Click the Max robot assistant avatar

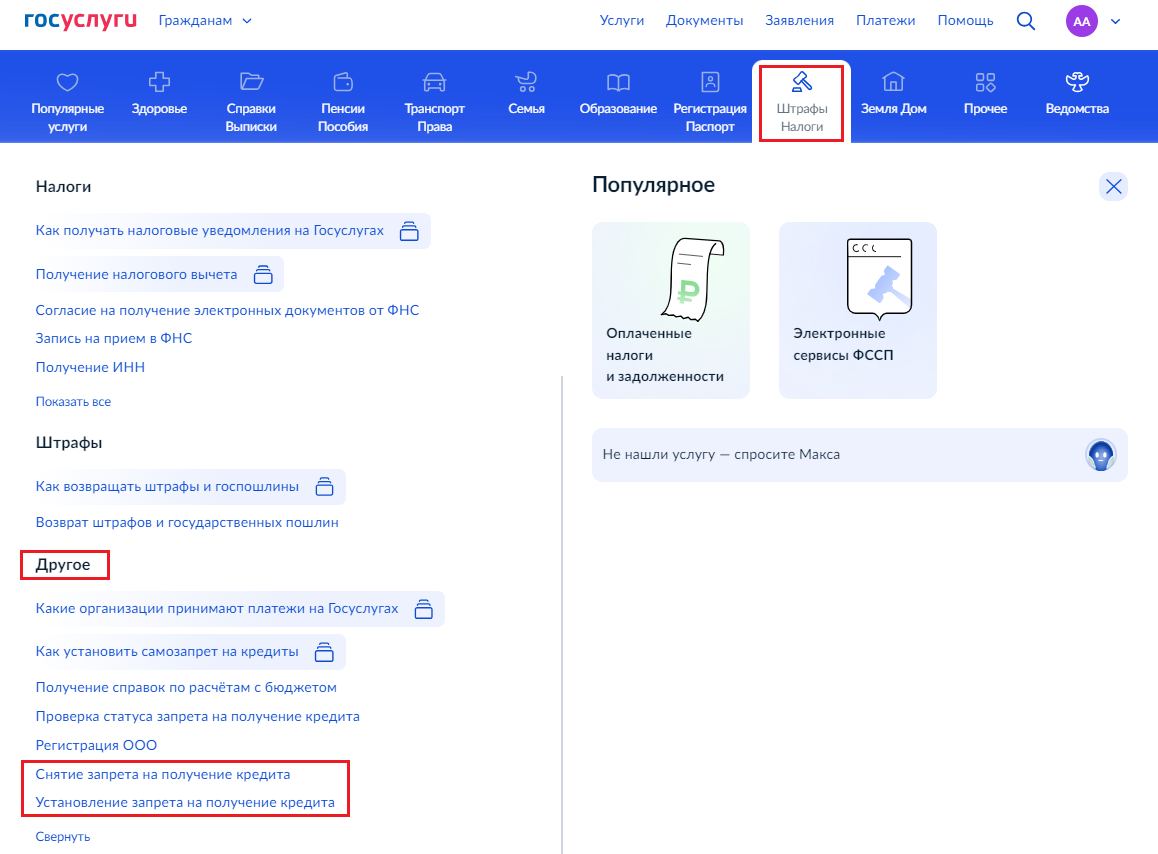(x=1100, y=455)
